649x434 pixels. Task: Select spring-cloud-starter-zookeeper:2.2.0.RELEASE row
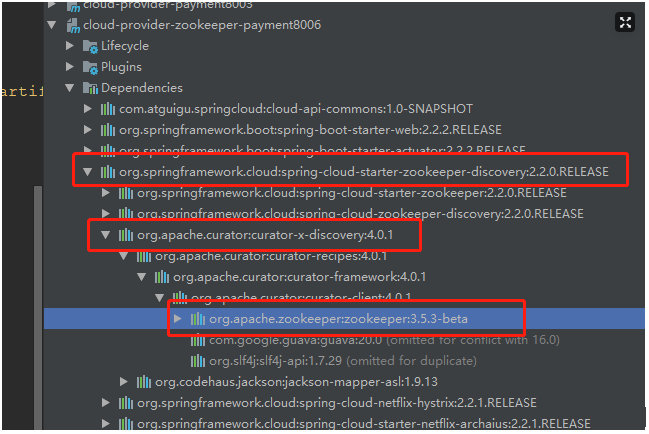coord(352,193)
